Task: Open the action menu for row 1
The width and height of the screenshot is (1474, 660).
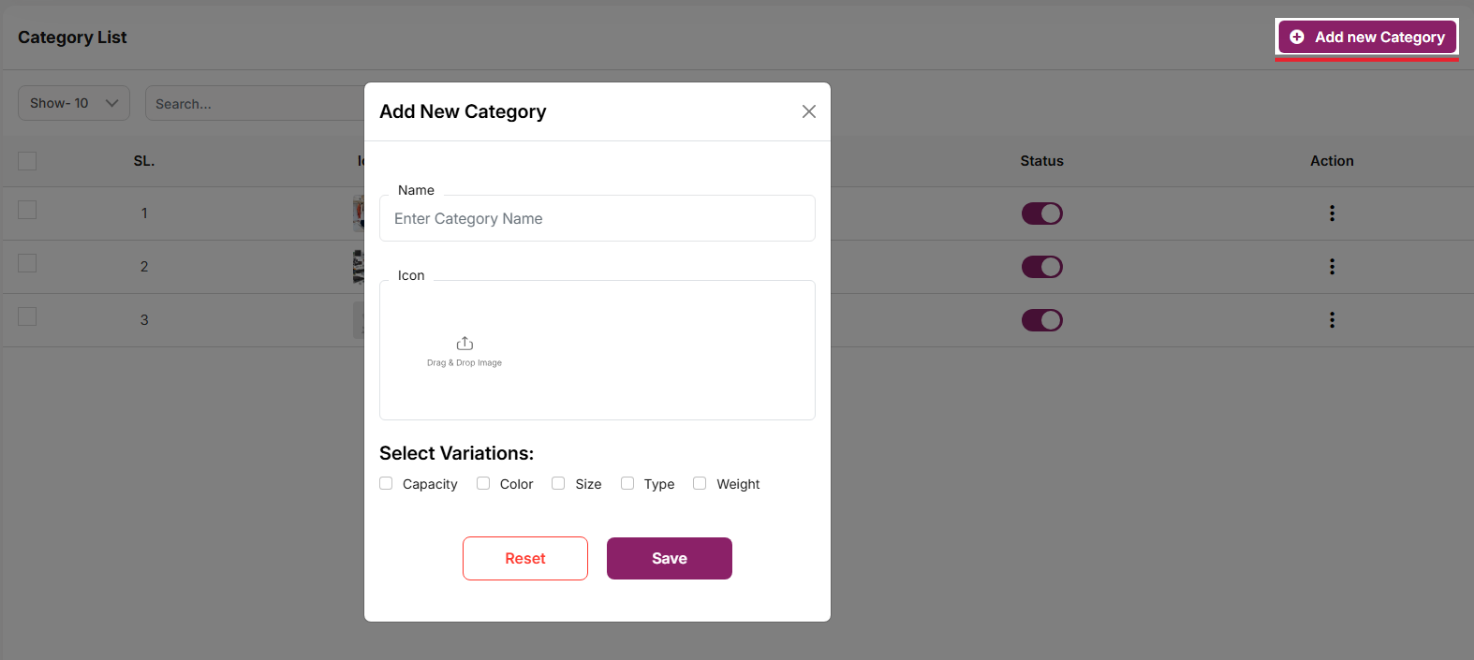Action: coord(1331,213)
